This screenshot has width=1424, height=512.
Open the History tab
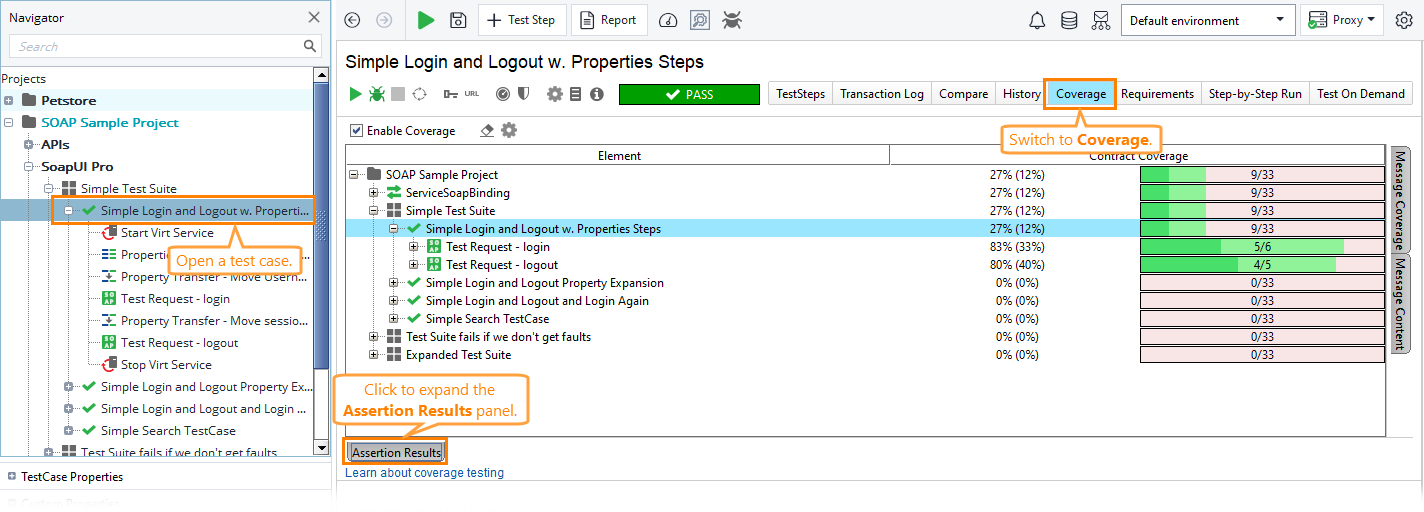[x=1021, y=94]
